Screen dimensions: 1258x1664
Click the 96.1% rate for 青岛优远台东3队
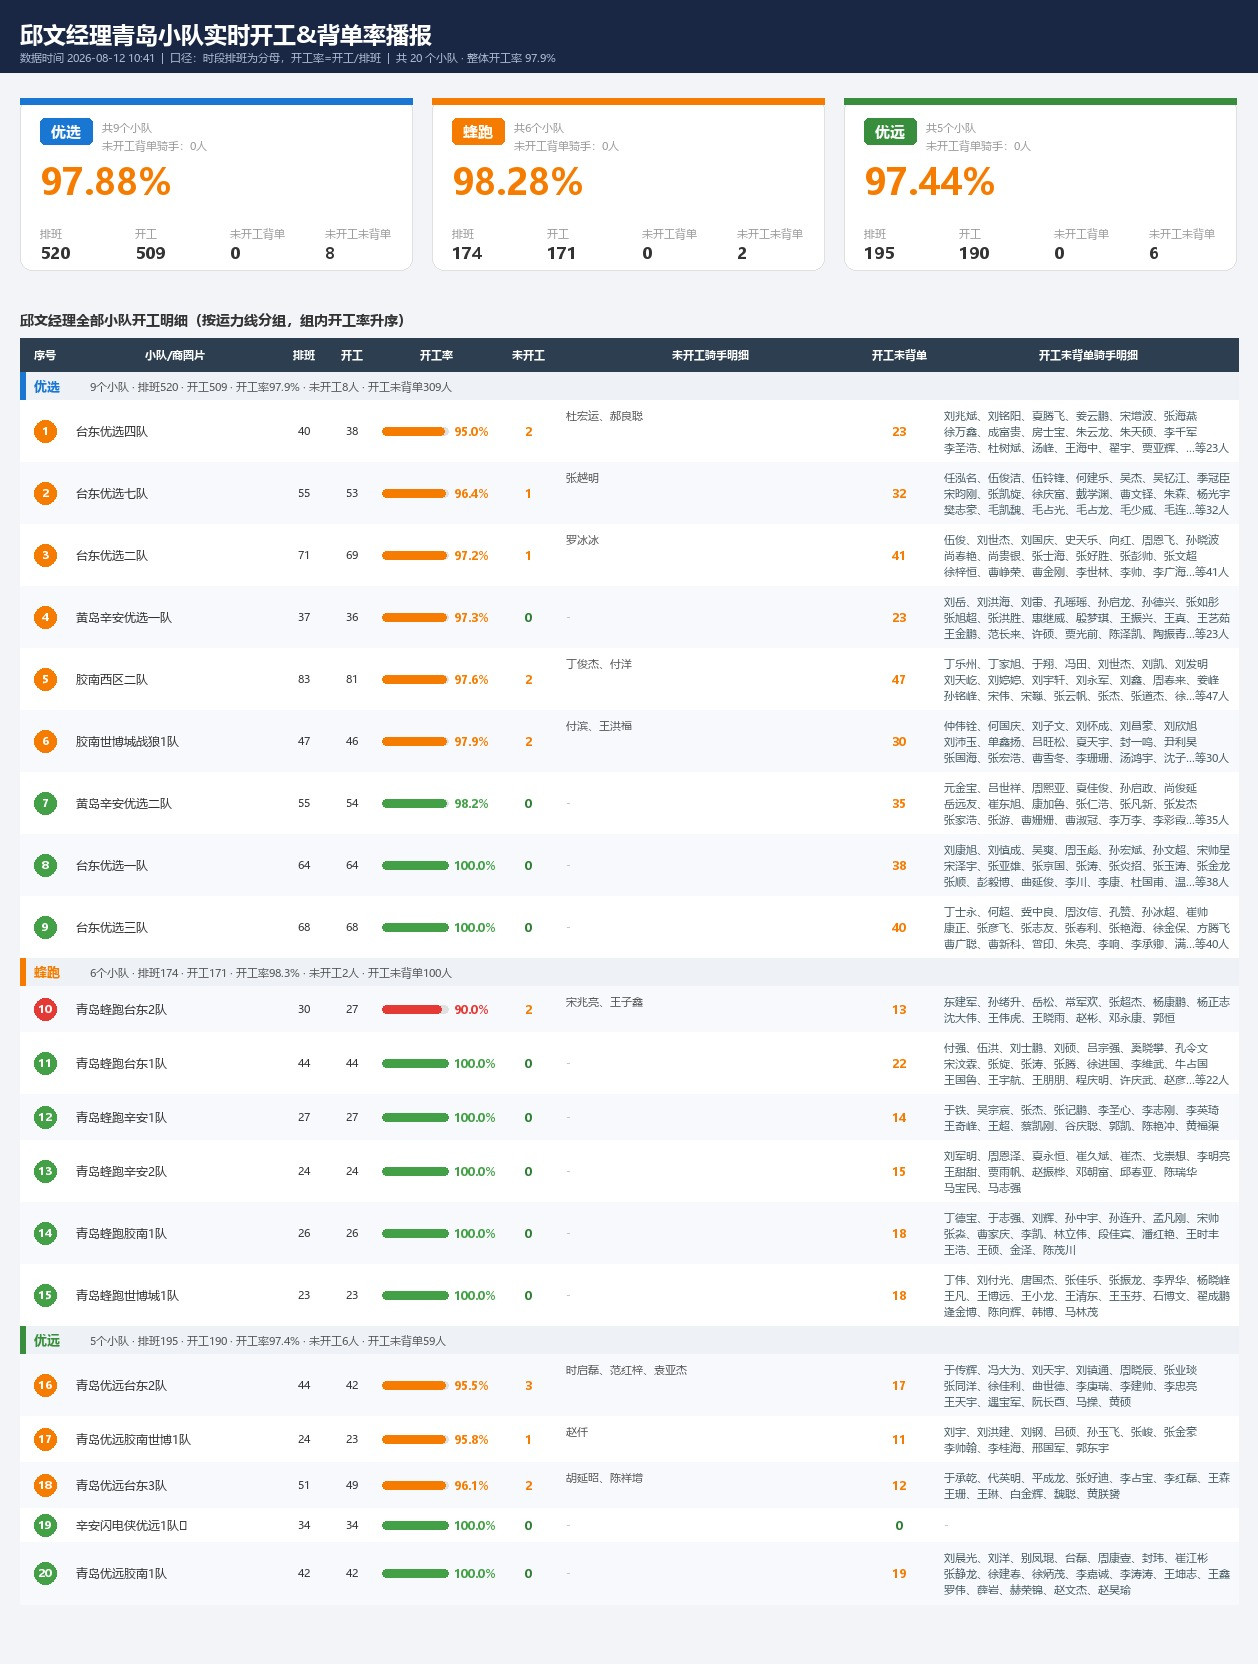[x=472, y=1486]
